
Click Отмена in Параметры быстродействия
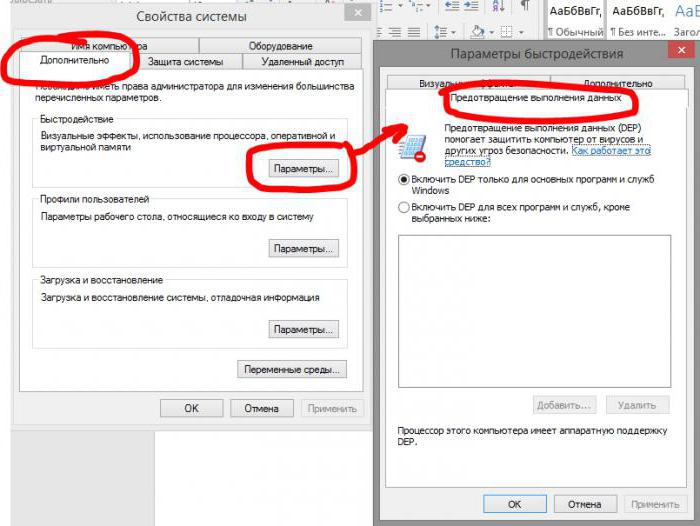point(585,504)
